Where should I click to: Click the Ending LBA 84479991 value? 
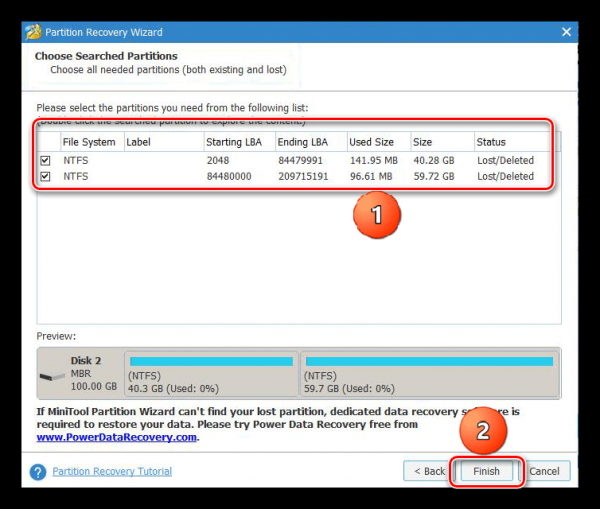point(300,160)
